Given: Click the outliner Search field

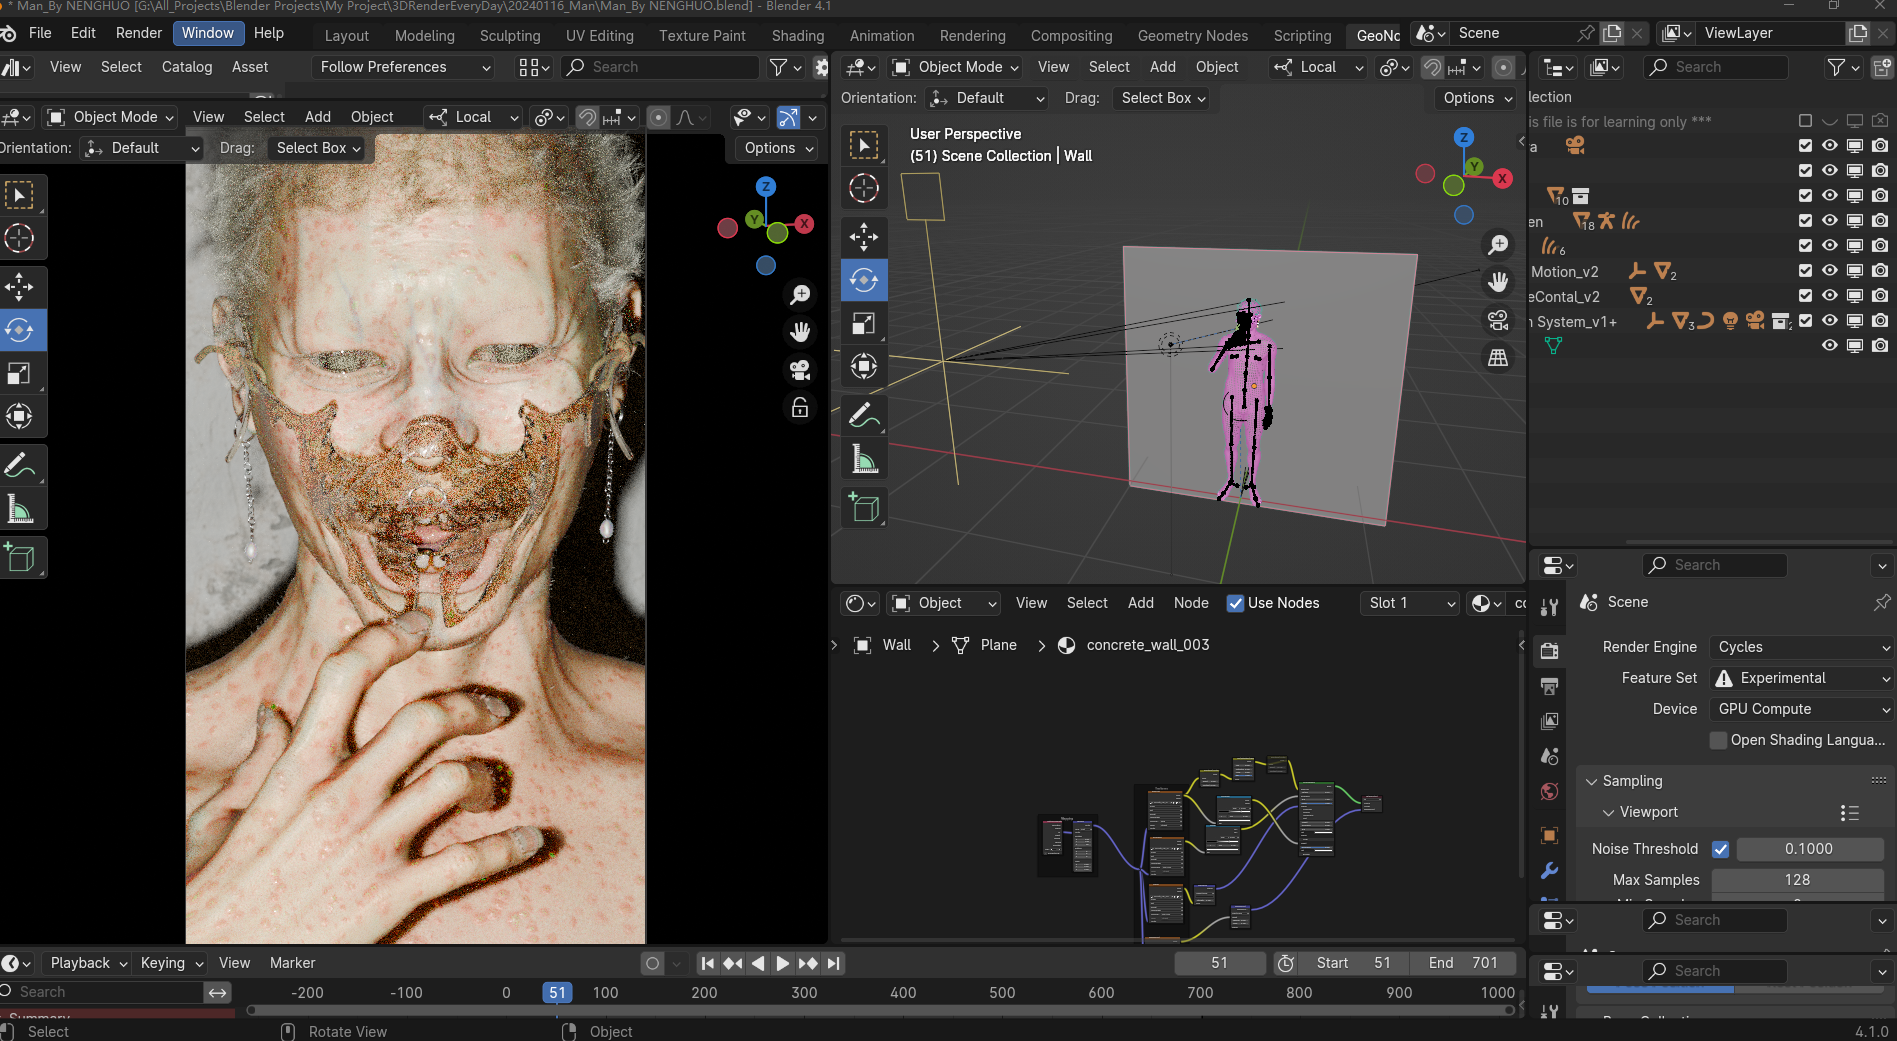Looking at the screenshot, I should [1716, 67].
